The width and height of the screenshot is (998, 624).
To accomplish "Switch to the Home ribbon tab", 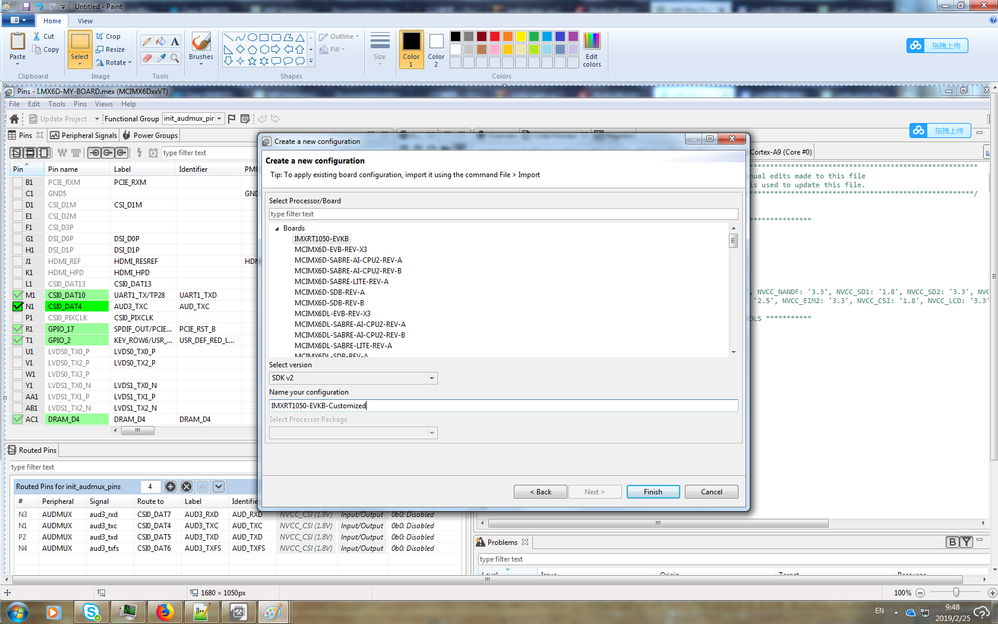I will click(52, 21).
